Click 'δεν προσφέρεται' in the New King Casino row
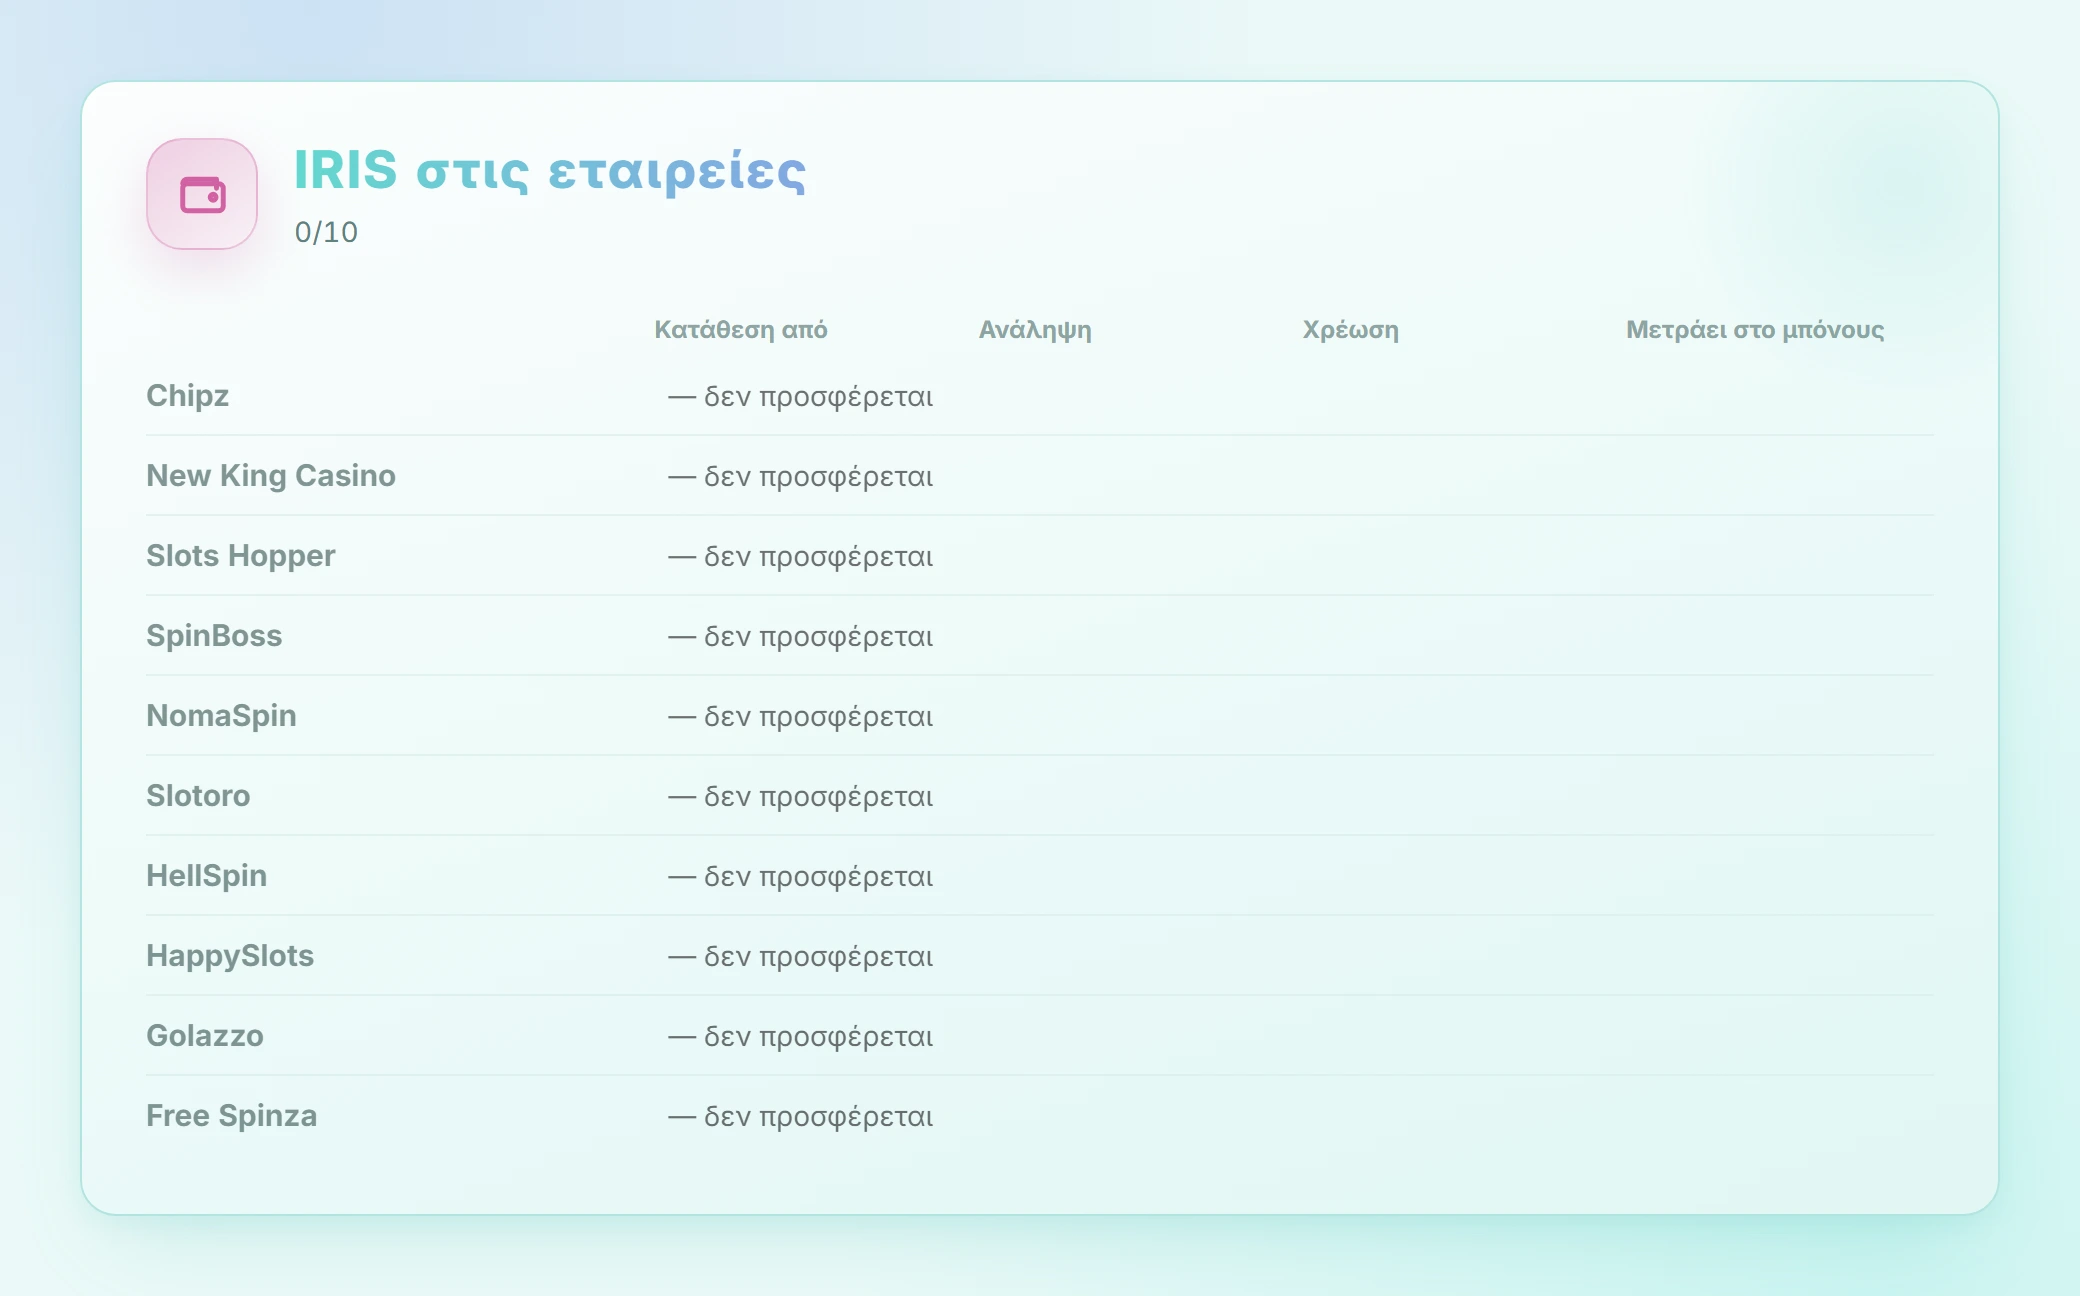The image size is (2080, 1296). click(819, 477)
